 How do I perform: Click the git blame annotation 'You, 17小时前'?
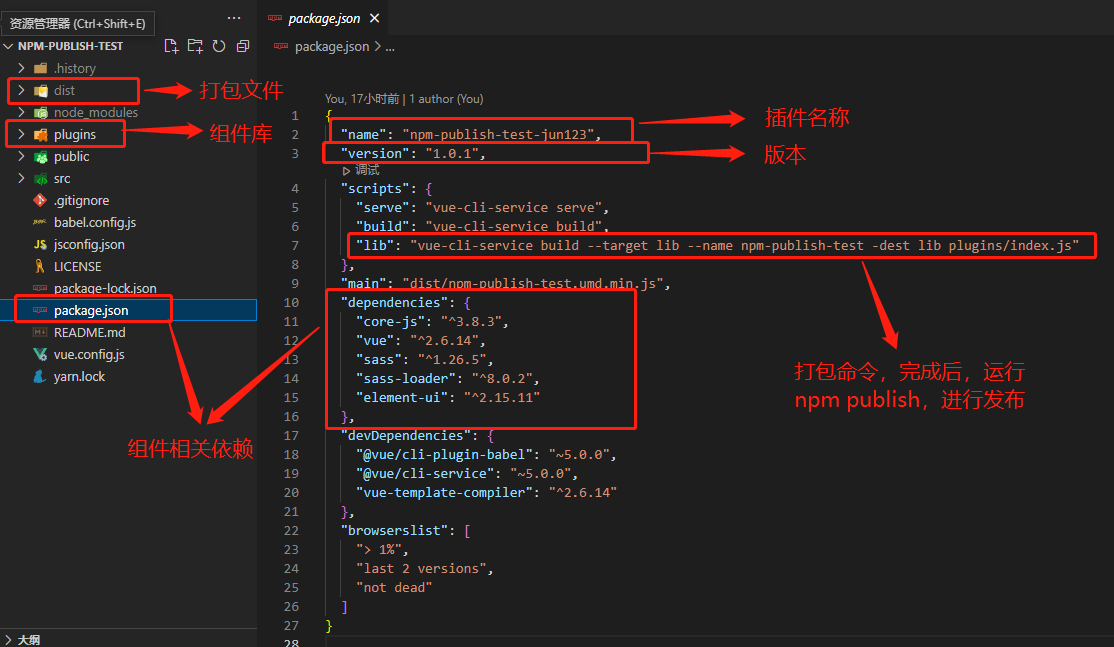point(362,99)
